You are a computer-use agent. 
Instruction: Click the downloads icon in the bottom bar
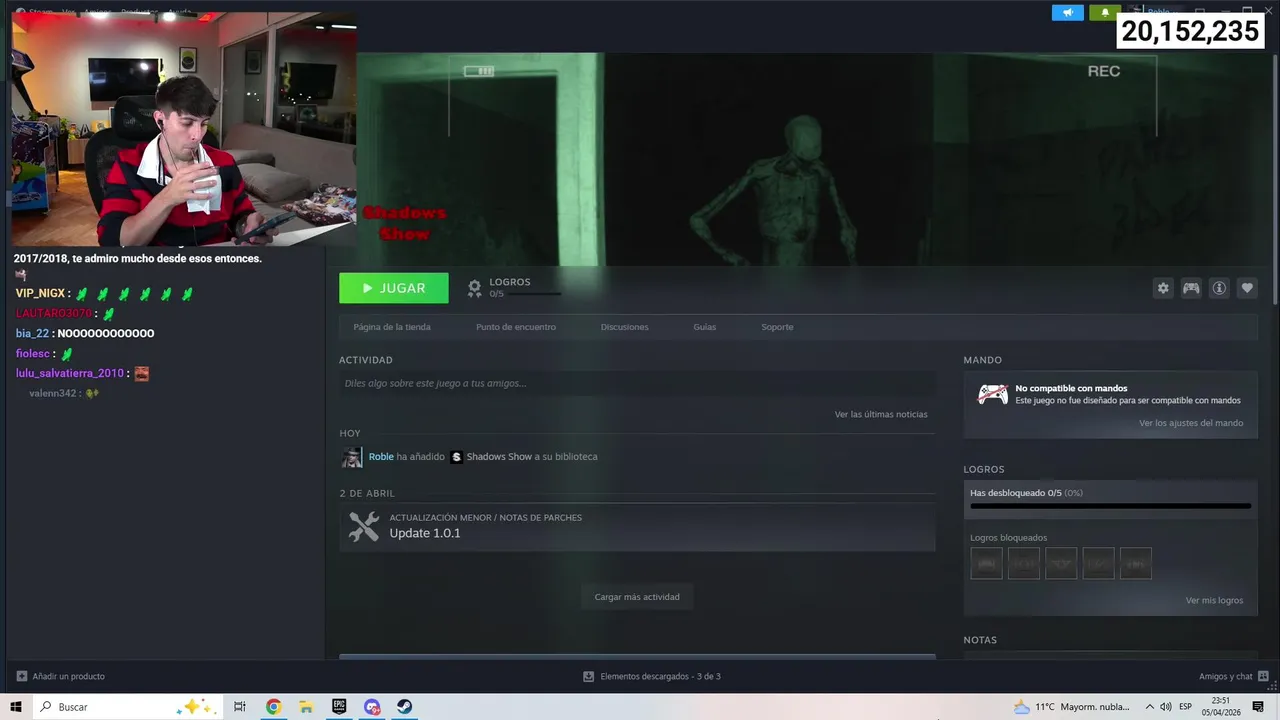point(589,677)
